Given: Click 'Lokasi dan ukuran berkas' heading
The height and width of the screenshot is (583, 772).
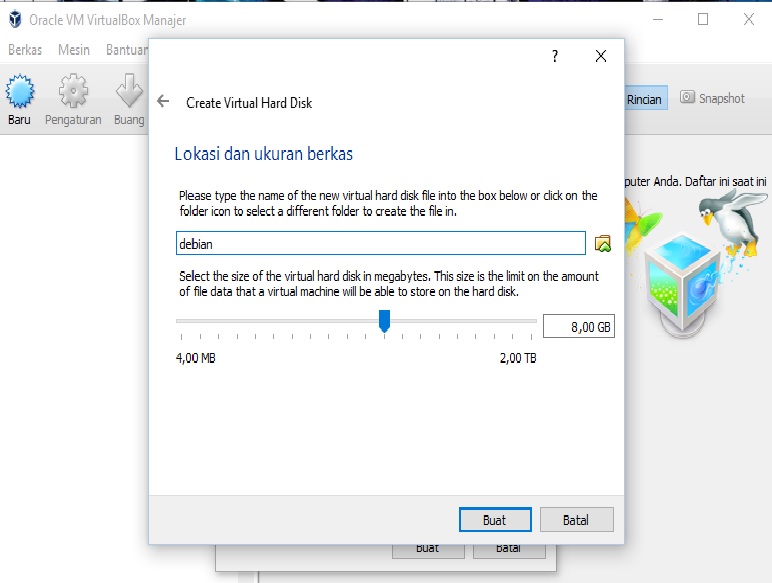Looking at the screenshot, I should [263, 154].
